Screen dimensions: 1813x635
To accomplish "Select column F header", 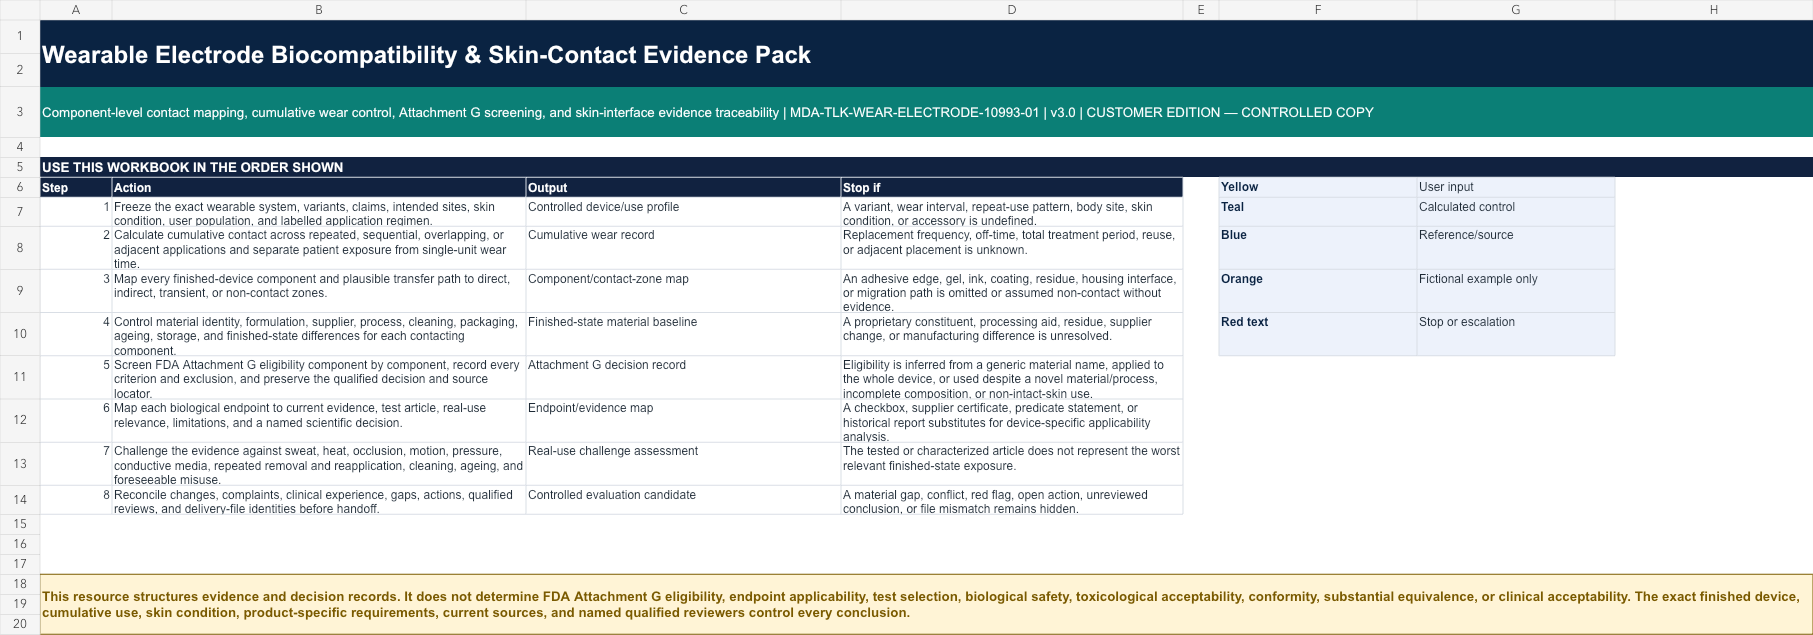I will click(x=1318, y=9).
